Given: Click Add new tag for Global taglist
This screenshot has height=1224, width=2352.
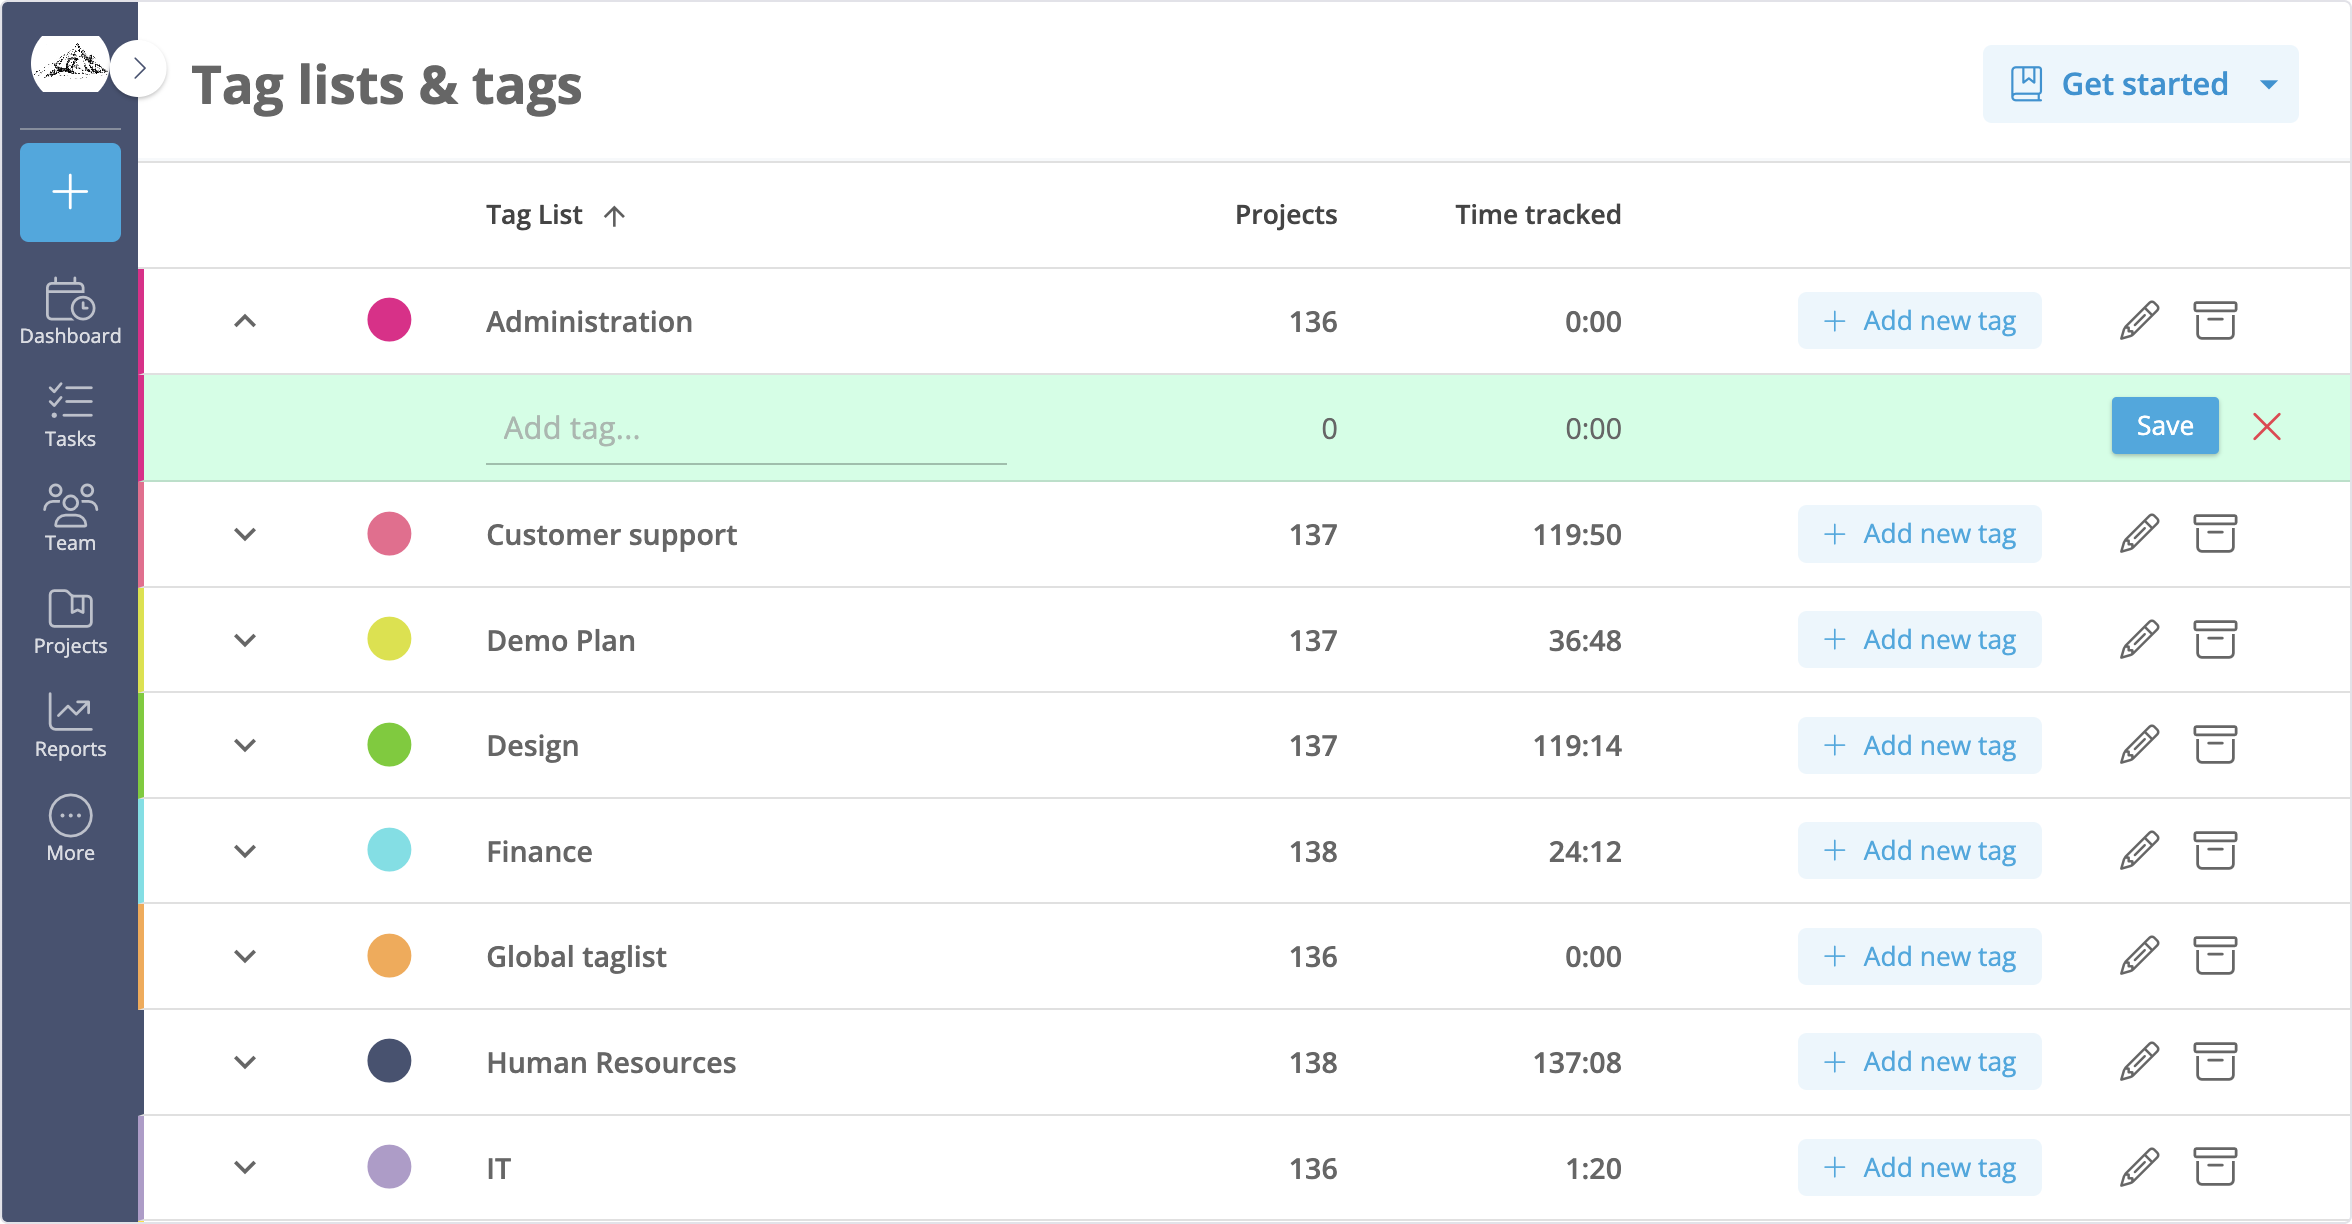Looking at the screenshot, I should click(x=1919, y=956).
